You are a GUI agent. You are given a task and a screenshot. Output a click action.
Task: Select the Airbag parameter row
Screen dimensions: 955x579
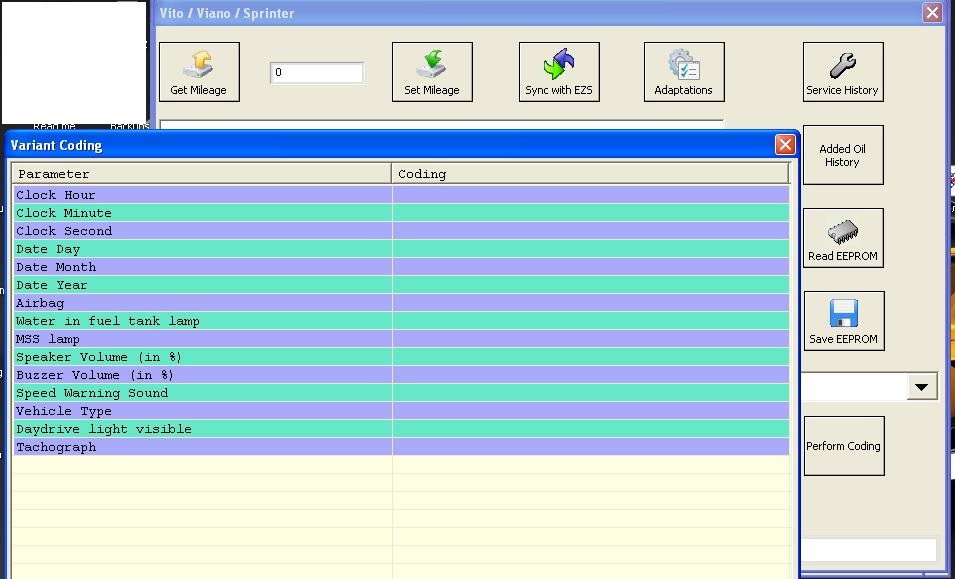pos(401,303)
